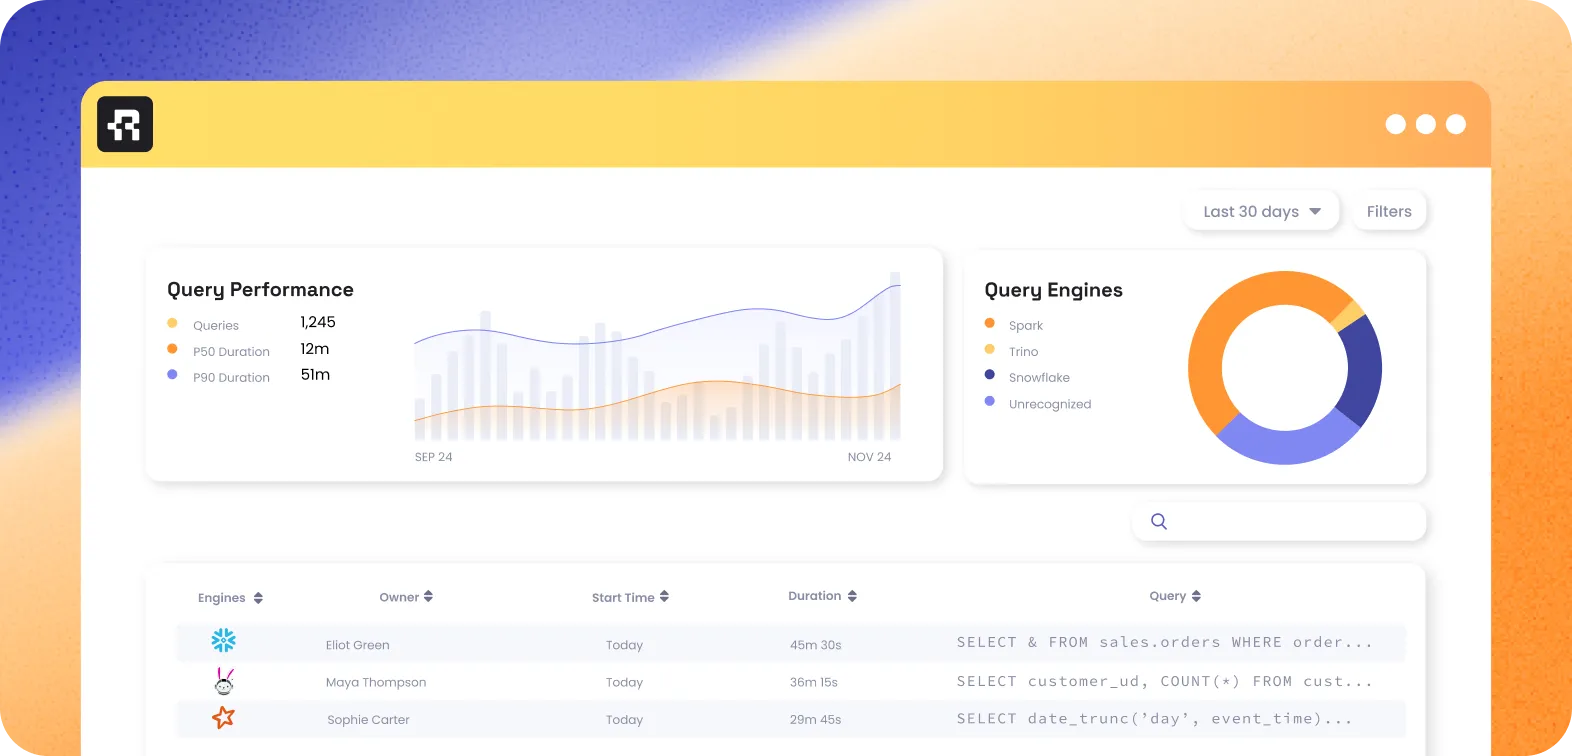Click the Queries legend label
The image size is (1572, 756).
point(216,325)
